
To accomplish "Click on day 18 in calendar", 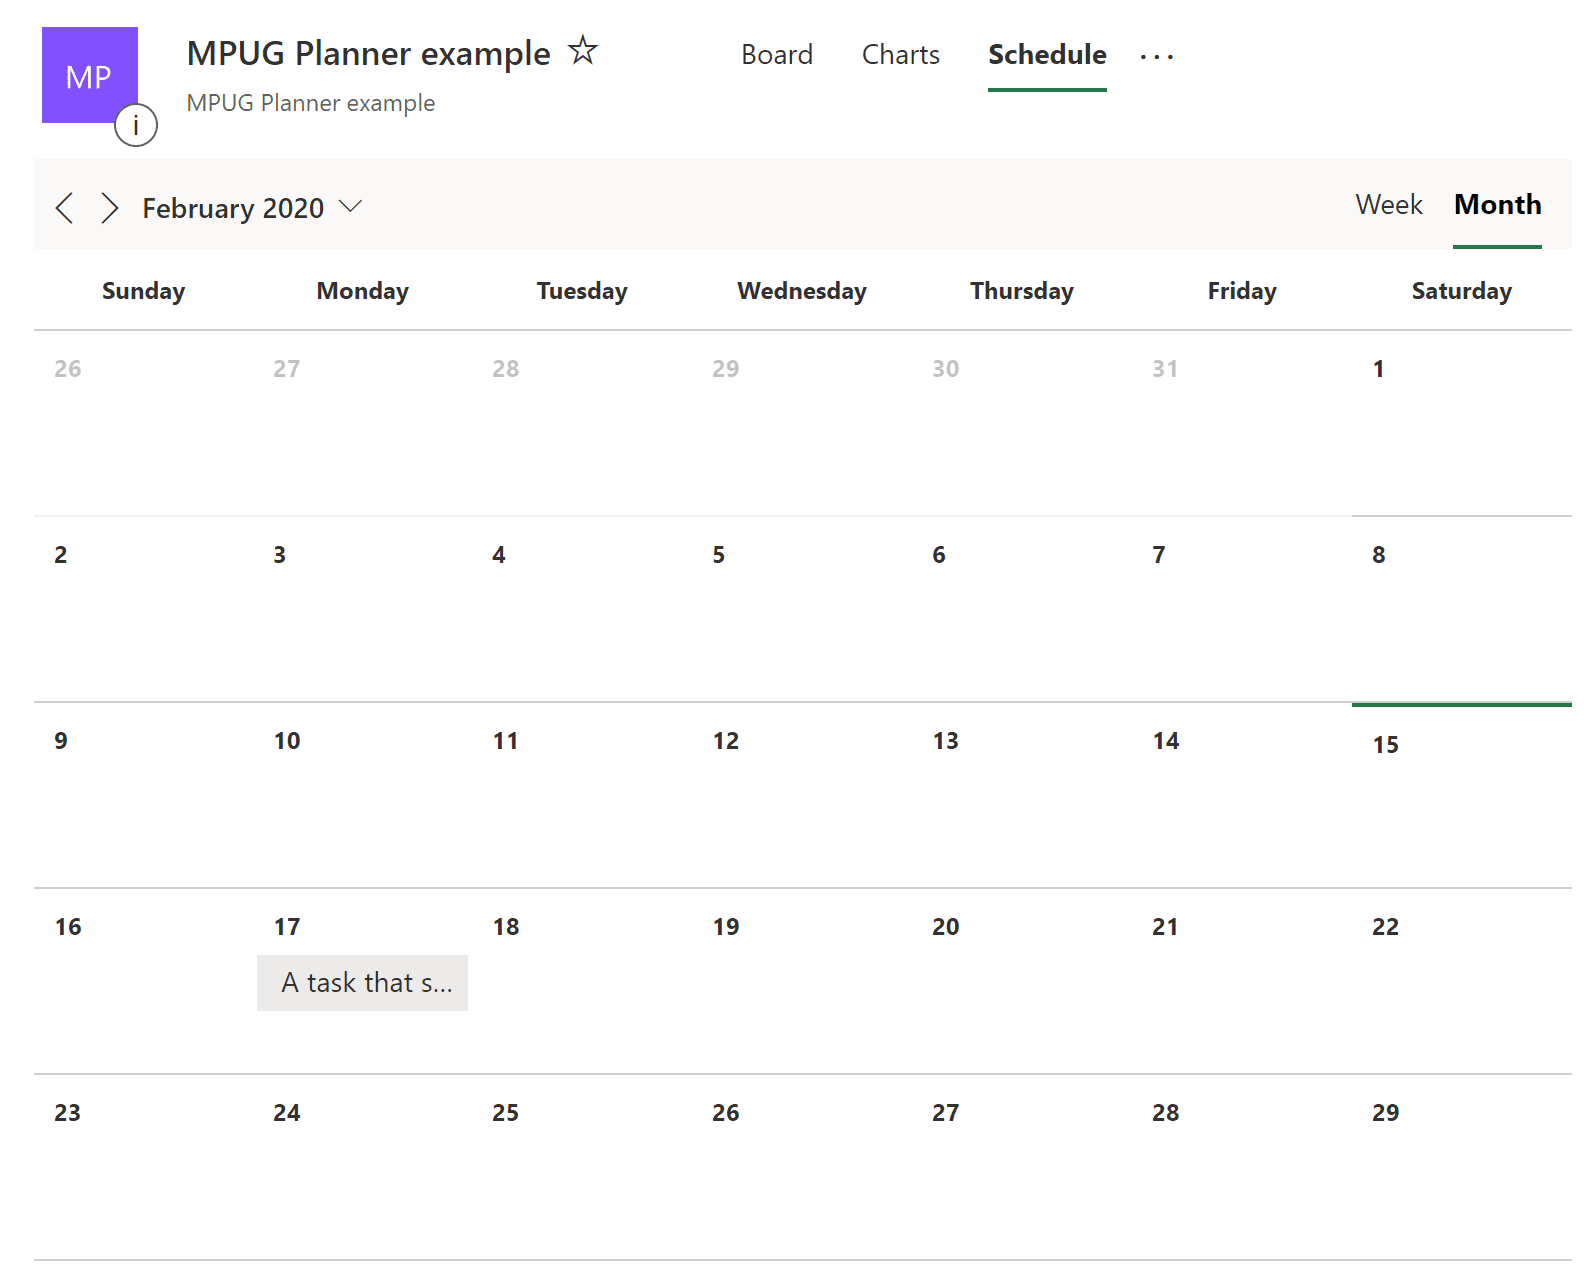I will (x=506, y=927).
